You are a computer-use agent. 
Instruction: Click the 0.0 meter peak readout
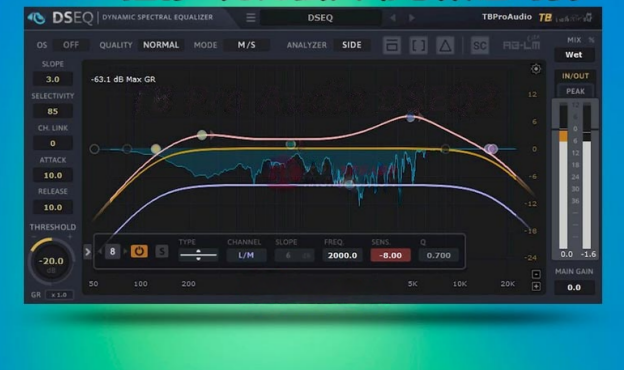pyautogui.click(x=566, y=254)
